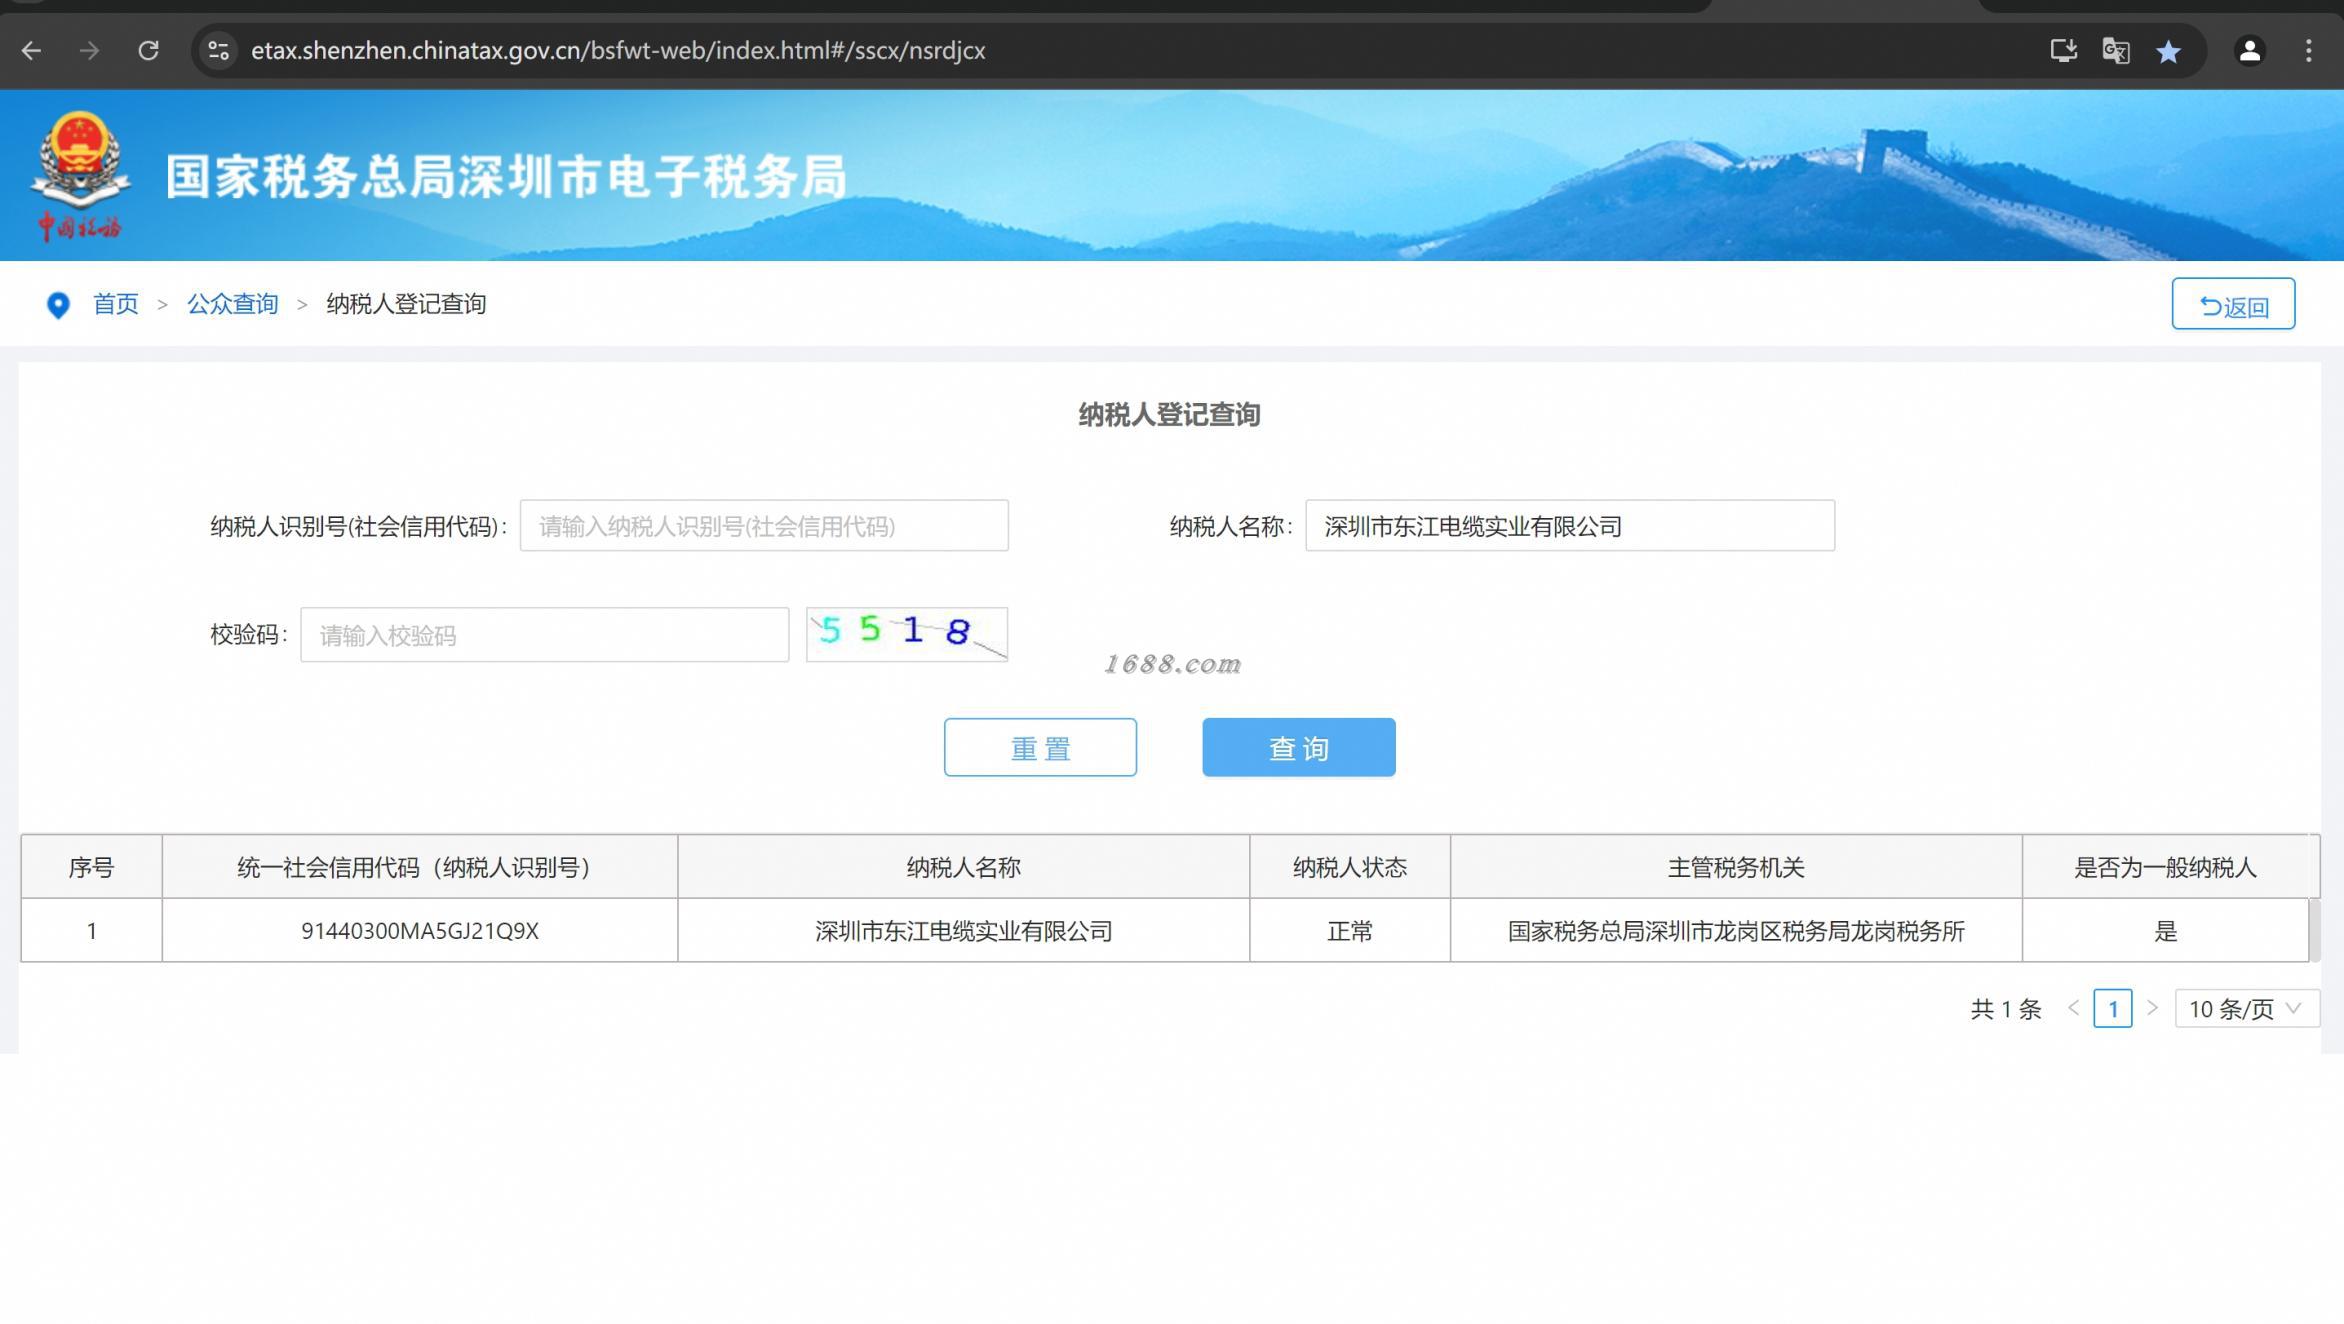Click the table's vertical scrollbar
Viewport: 2344px width, 1324px height.
pos(2314,930)
